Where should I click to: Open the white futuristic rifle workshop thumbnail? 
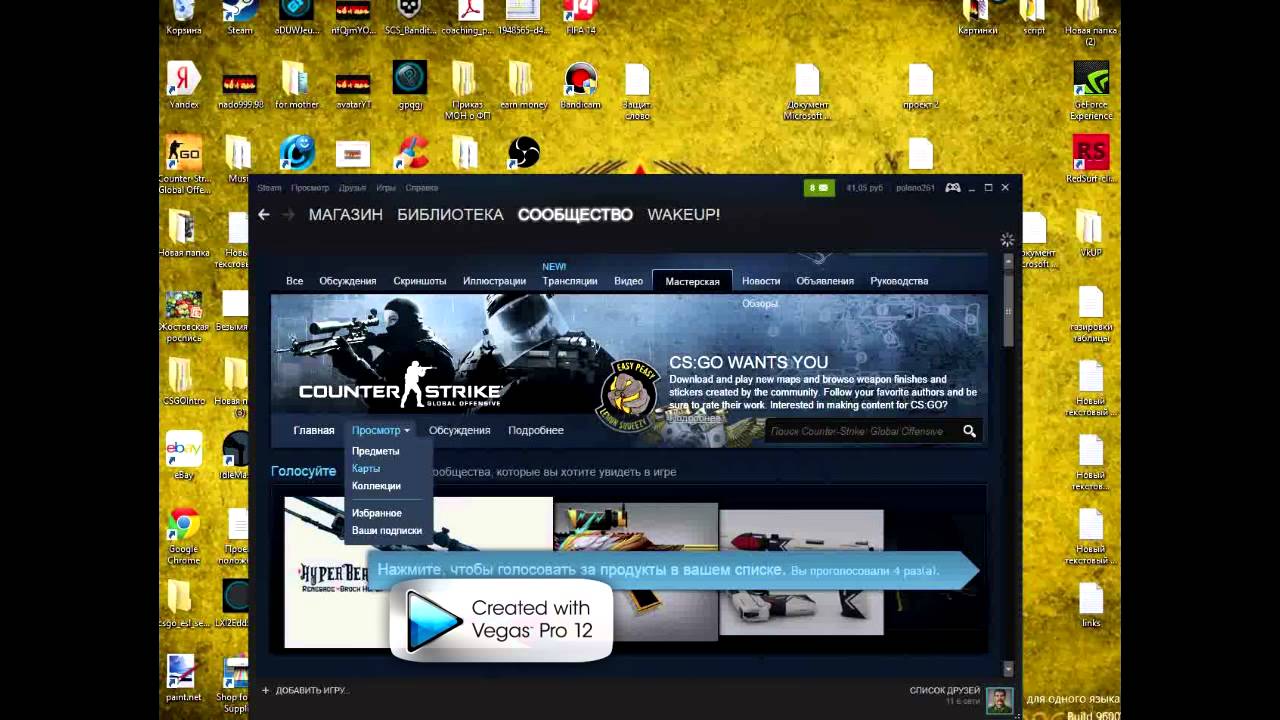tap(801, 572)
